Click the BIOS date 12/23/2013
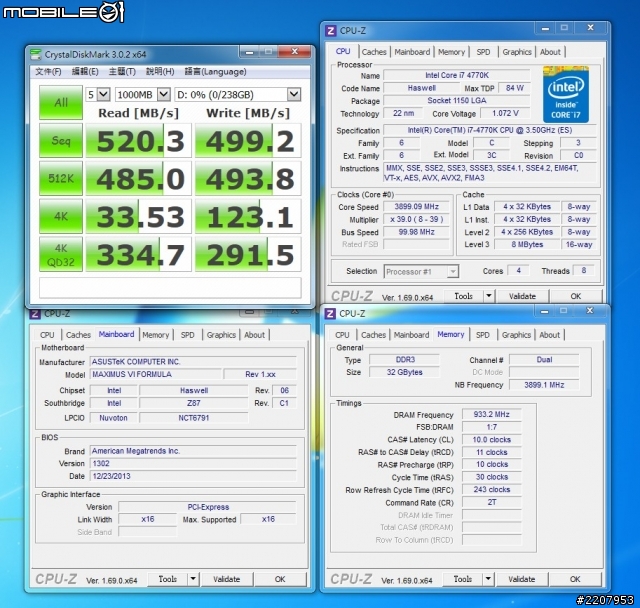640x608 pixels. pyautogui.click(x=193, y=476)
